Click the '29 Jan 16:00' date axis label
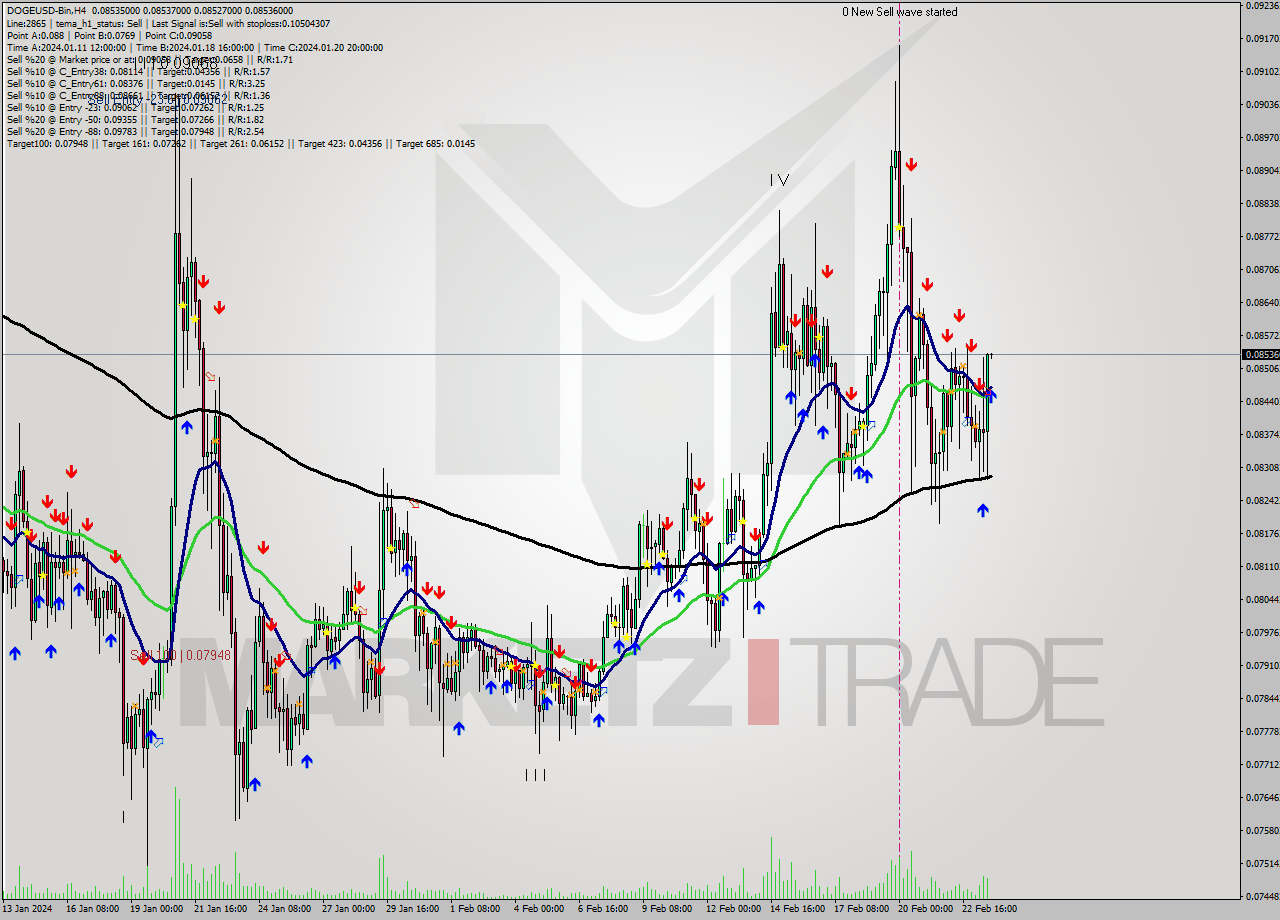 412,909
